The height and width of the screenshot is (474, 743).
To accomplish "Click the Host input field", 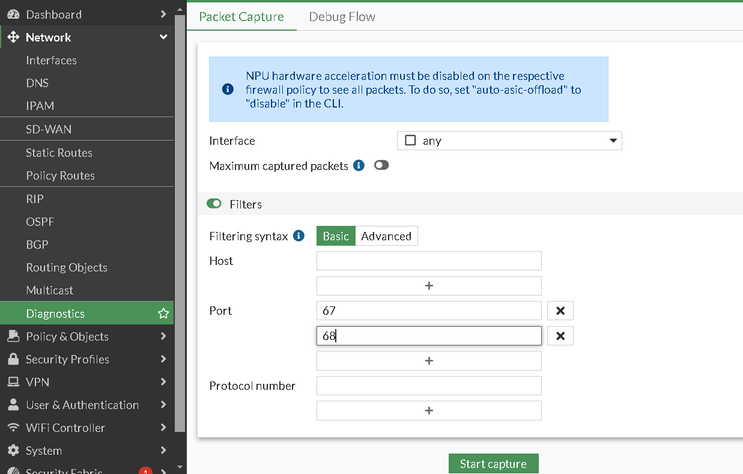I will coord(429,261).
